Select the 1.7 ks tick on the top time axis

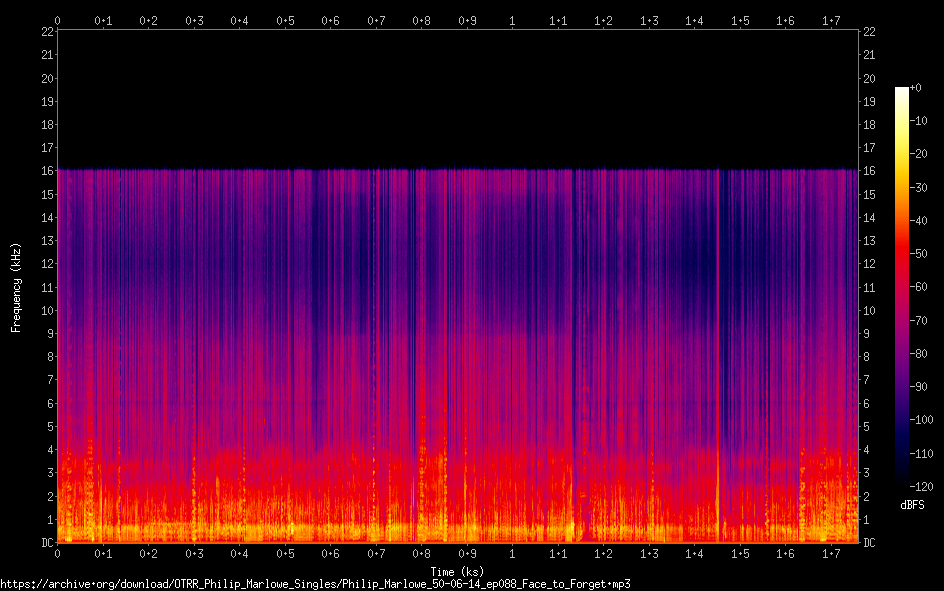coord(831,20)
